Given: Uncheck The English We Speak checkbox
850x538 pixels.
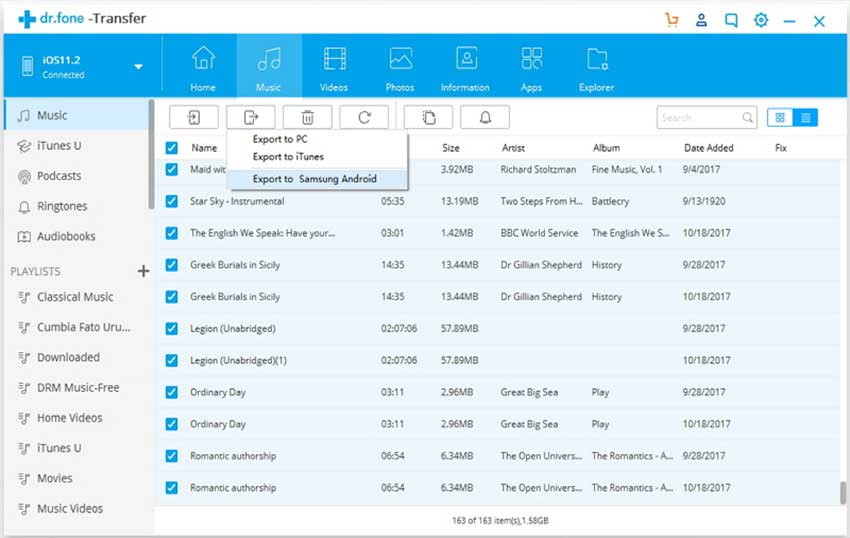Looking at the screenshot, I should (172, 233).
